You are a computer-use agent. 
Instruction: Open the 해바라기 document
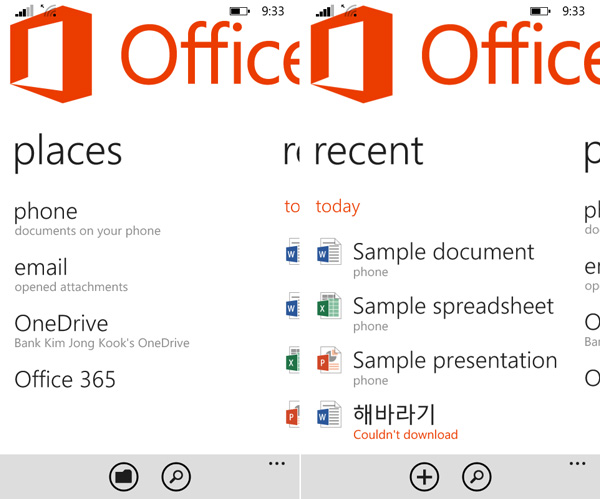(x=394, y=414)
